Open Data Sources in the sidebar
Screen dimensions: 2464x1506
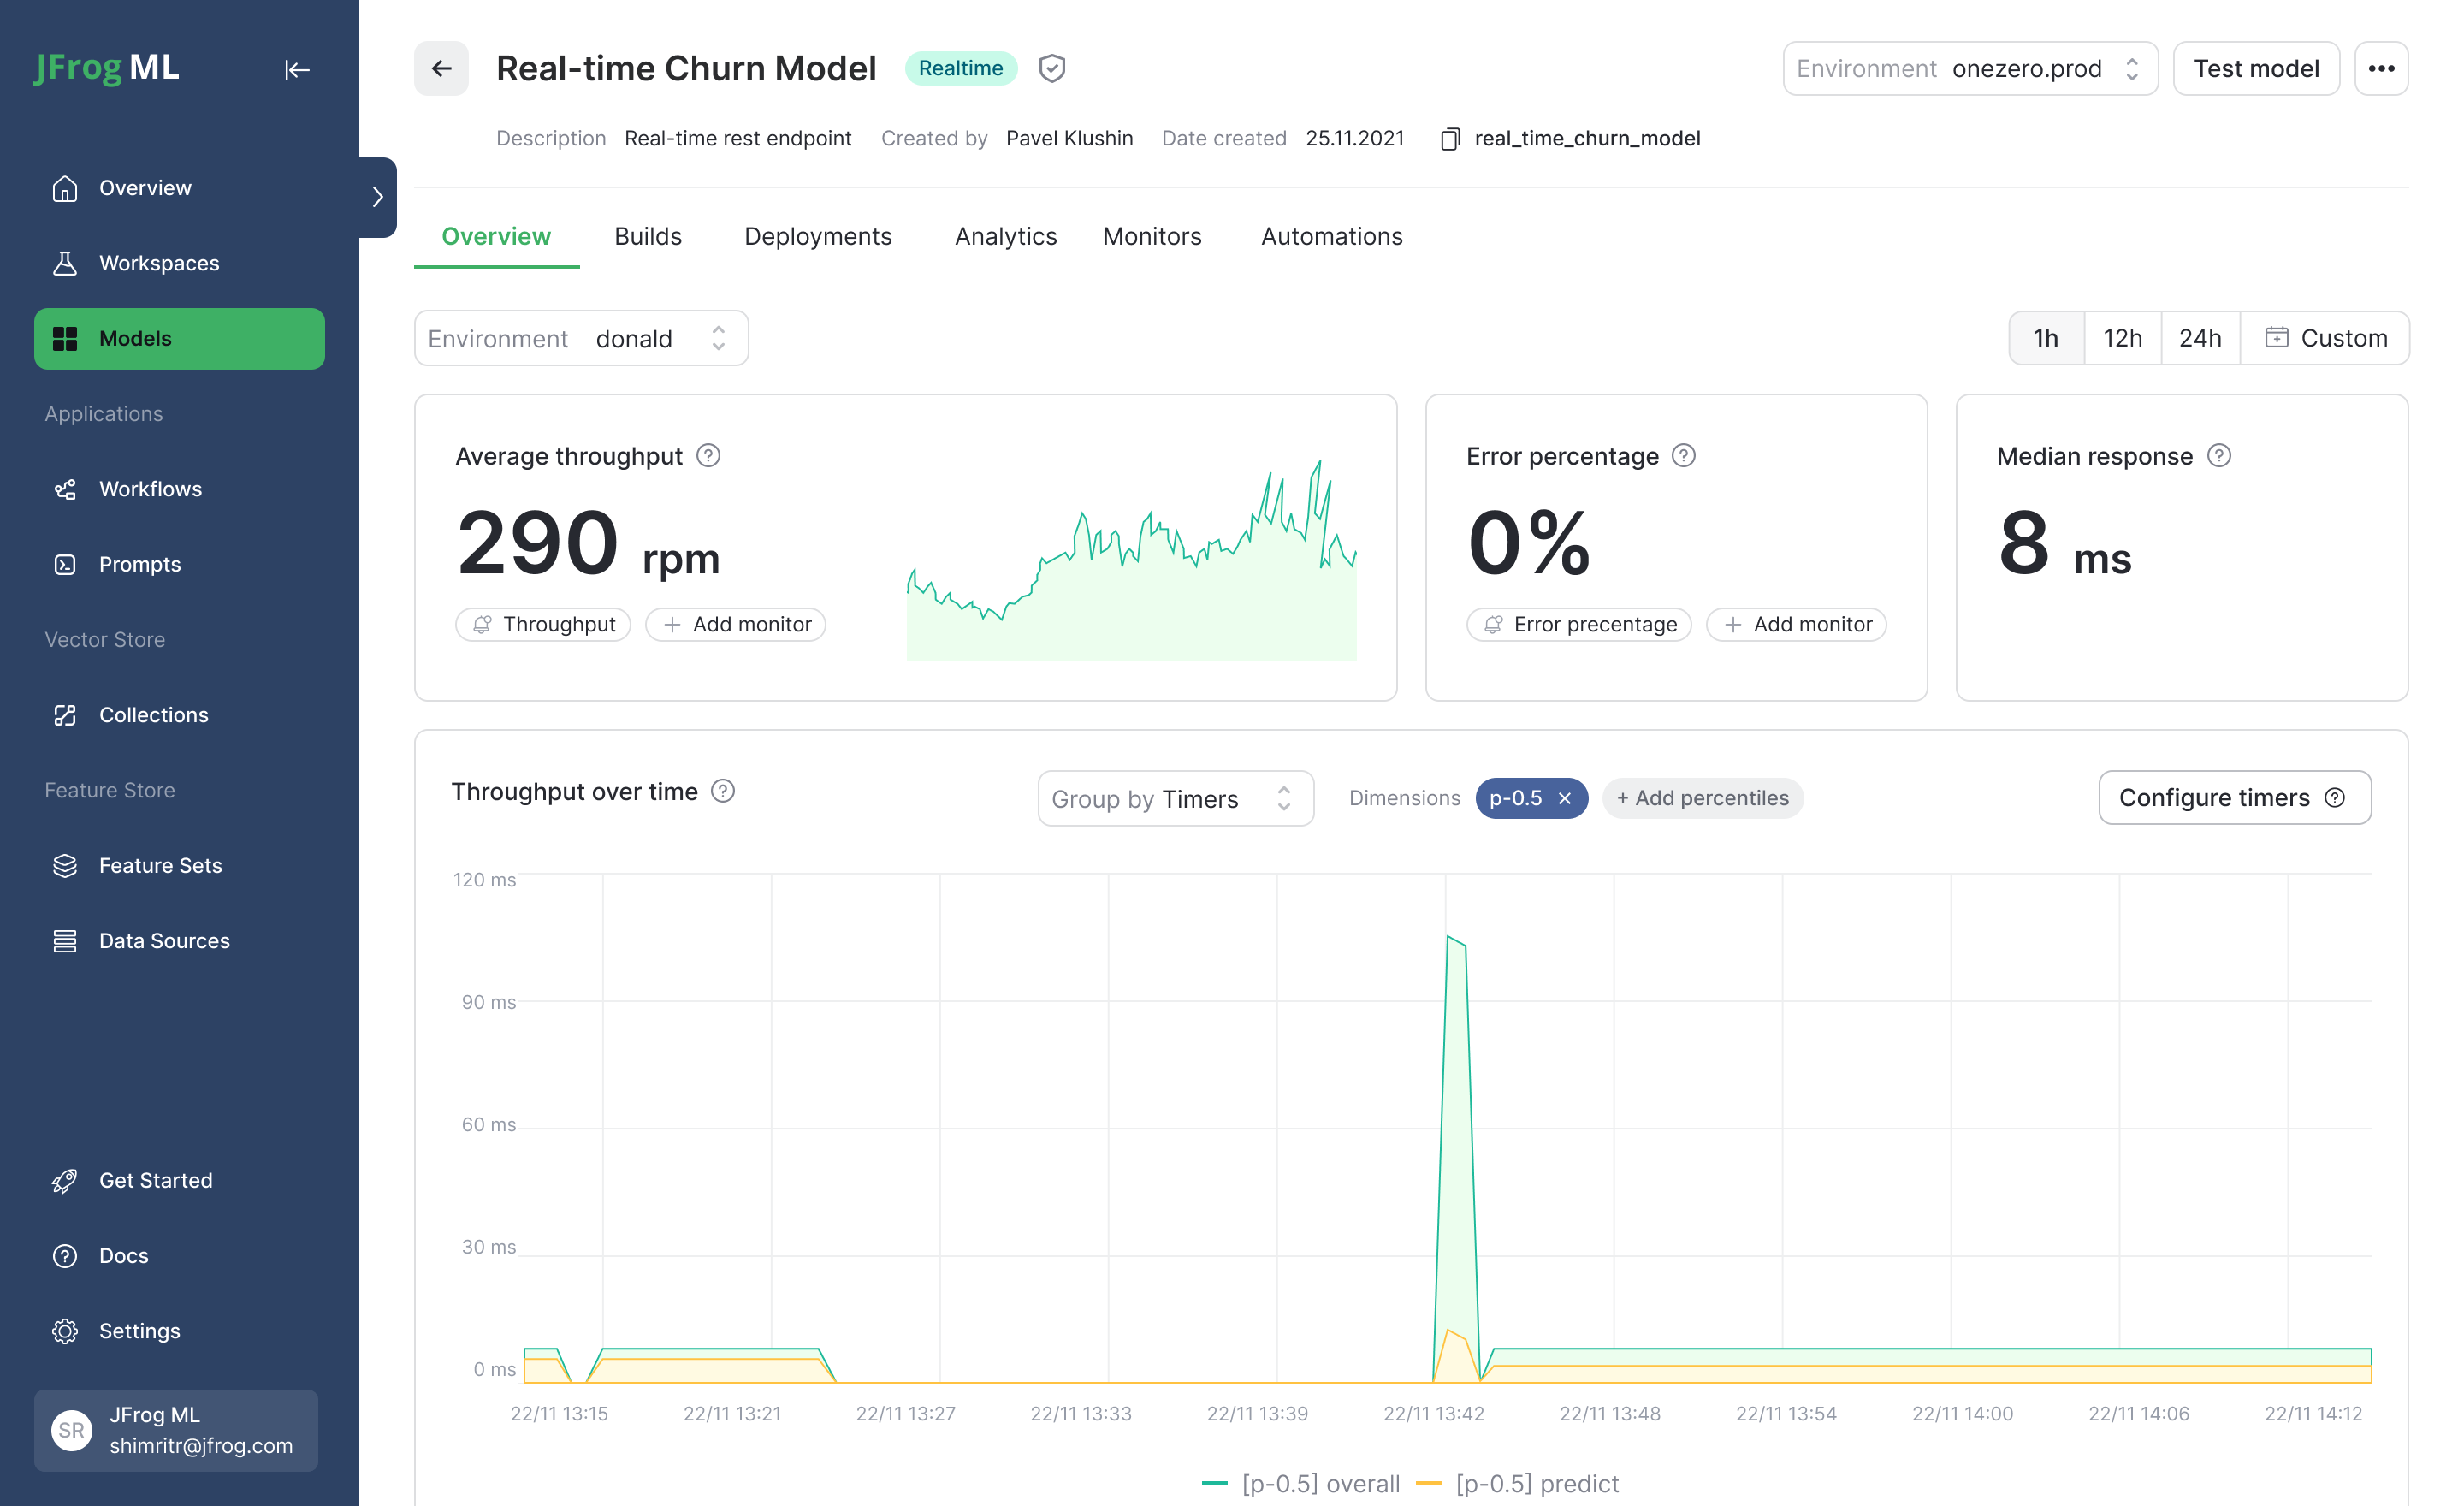[180, 941]
